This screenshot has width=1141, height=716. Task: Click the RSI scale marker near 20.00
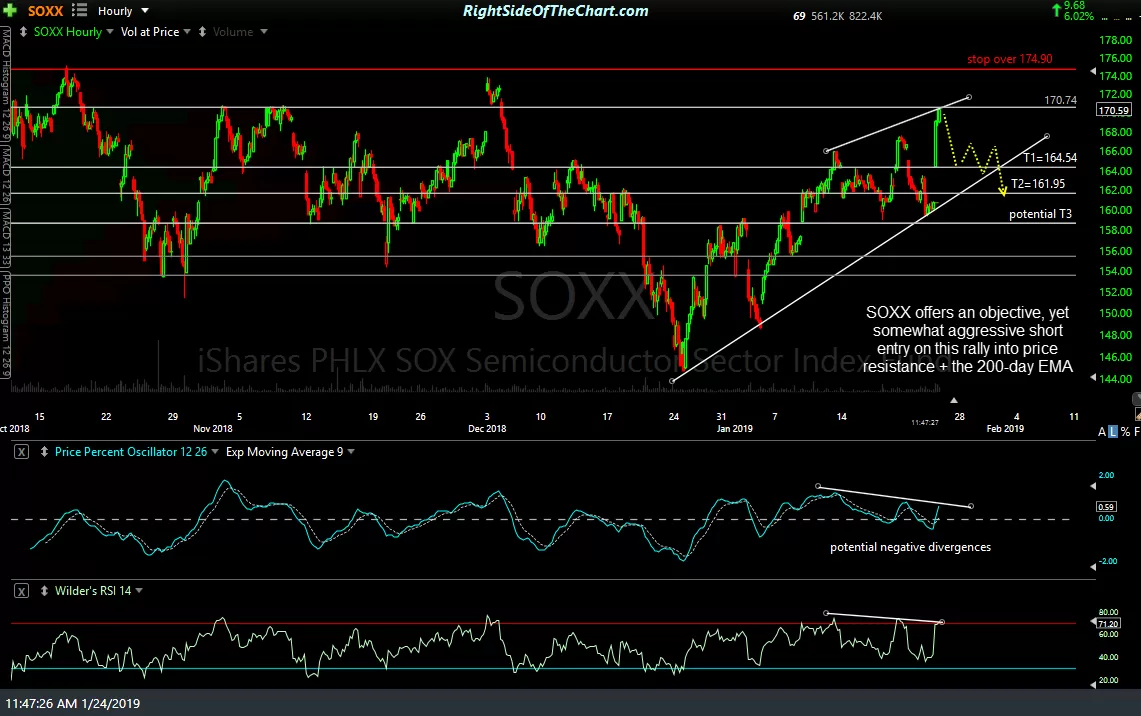click(1093, 684)
